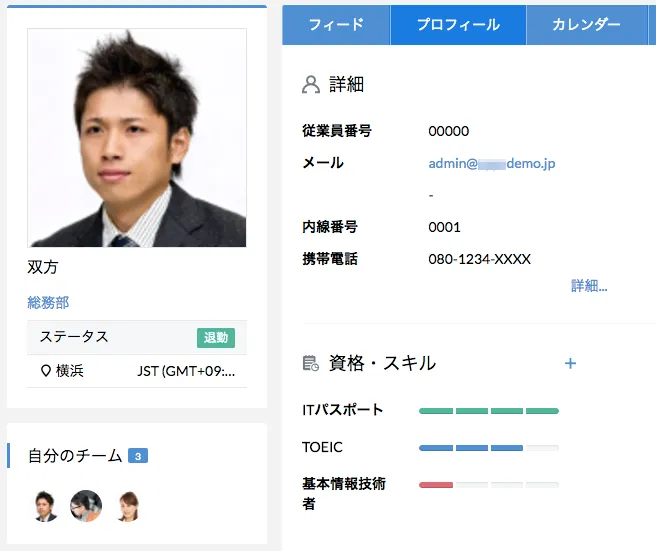Click the certificate icon next to 資格・スキル
The image size is (656, 551).
point(310,364)
